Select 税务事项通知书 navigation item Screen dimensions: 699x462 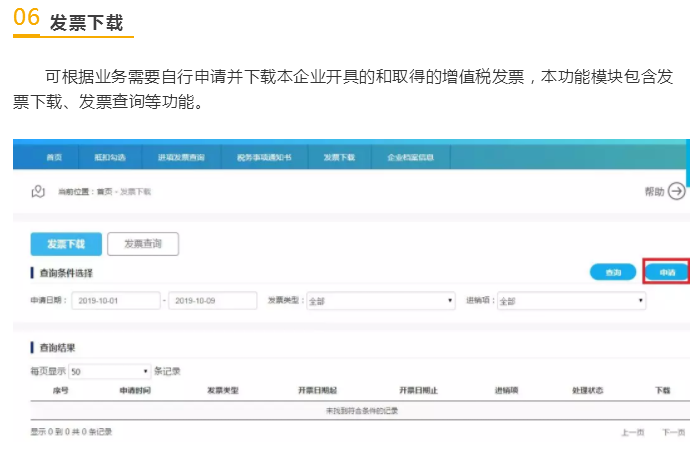click(264, 158)
